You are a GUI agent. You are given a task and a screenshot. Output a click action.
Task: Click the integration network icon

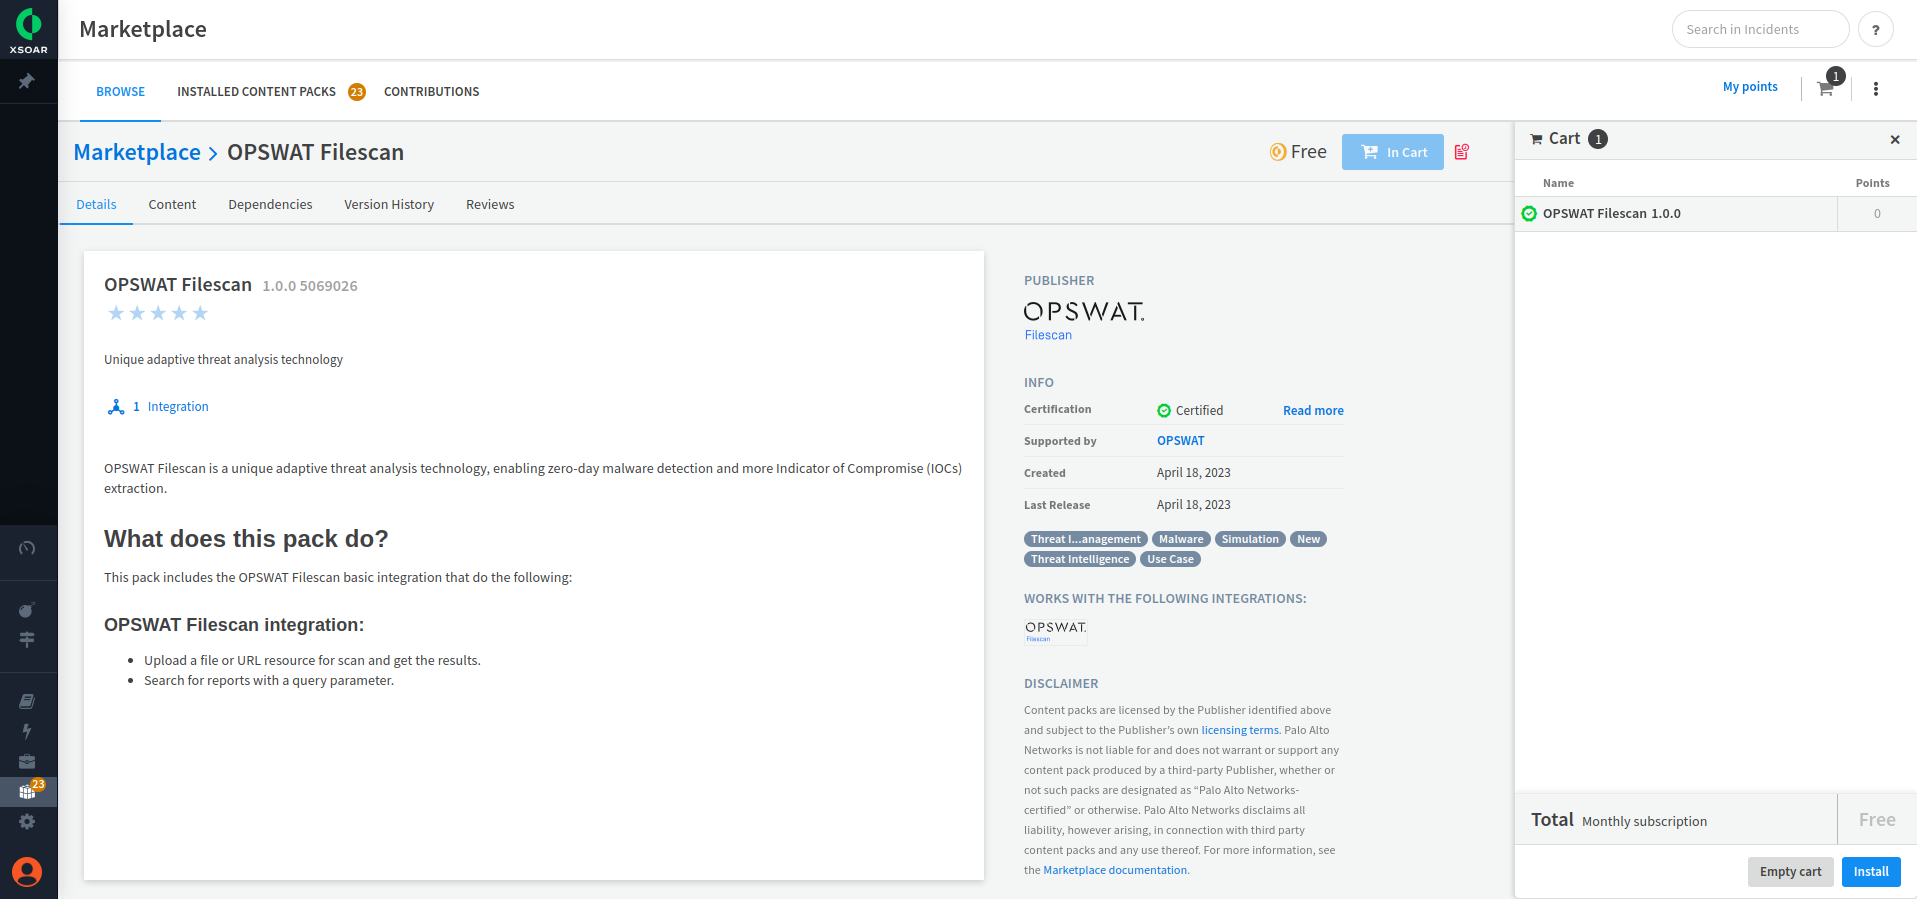tap(116, 407)
